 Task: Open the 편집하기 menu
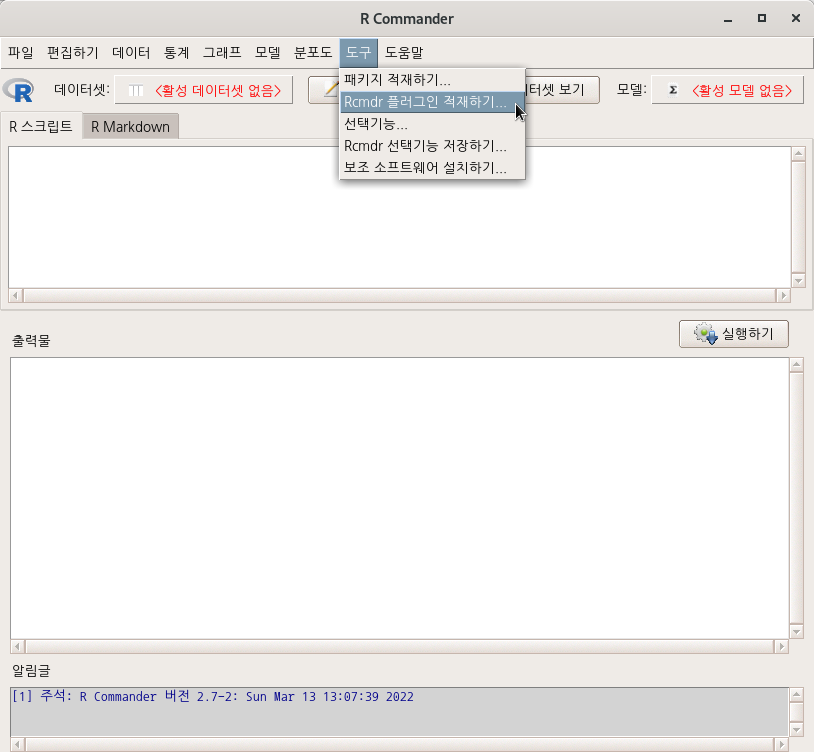(73, 52)
